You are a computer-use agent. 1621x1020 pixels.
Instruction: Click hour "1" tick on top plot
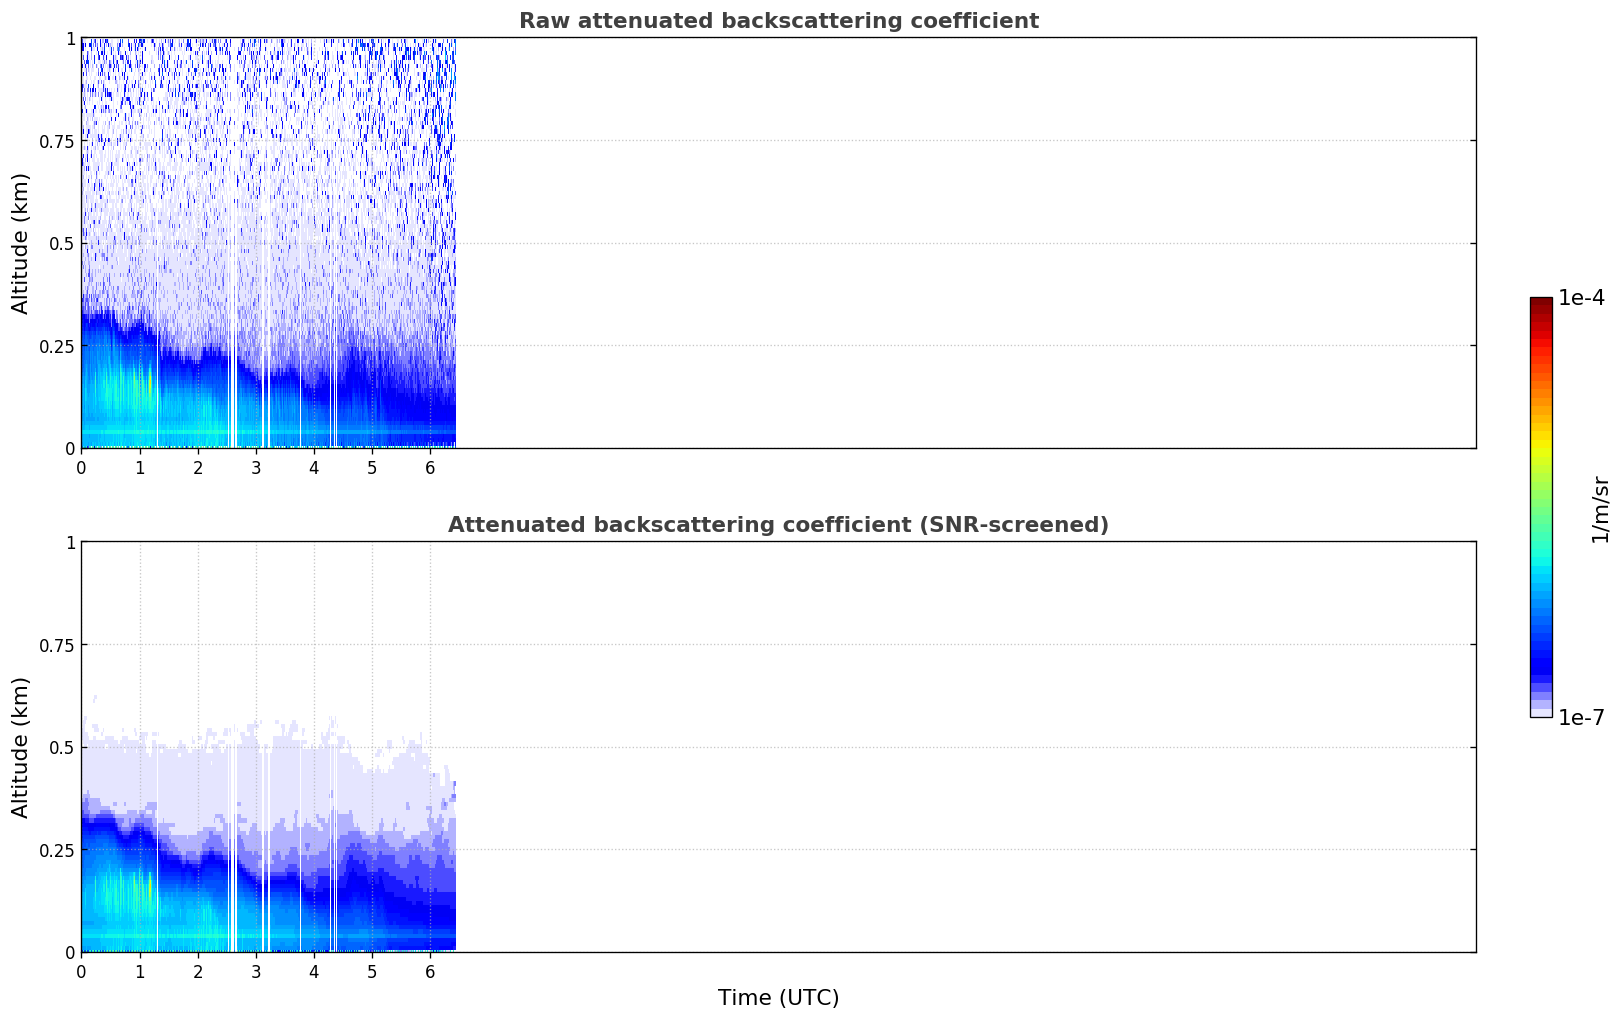coord(140,468)
